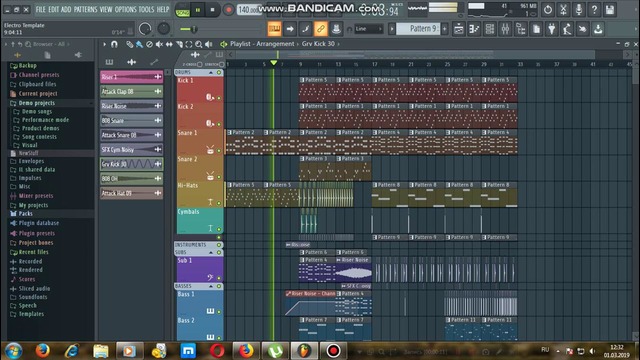The height and width of the screenshot is (360, 640).
Task: Select the playlist draw pencil tool
Action: pos(130,44)
